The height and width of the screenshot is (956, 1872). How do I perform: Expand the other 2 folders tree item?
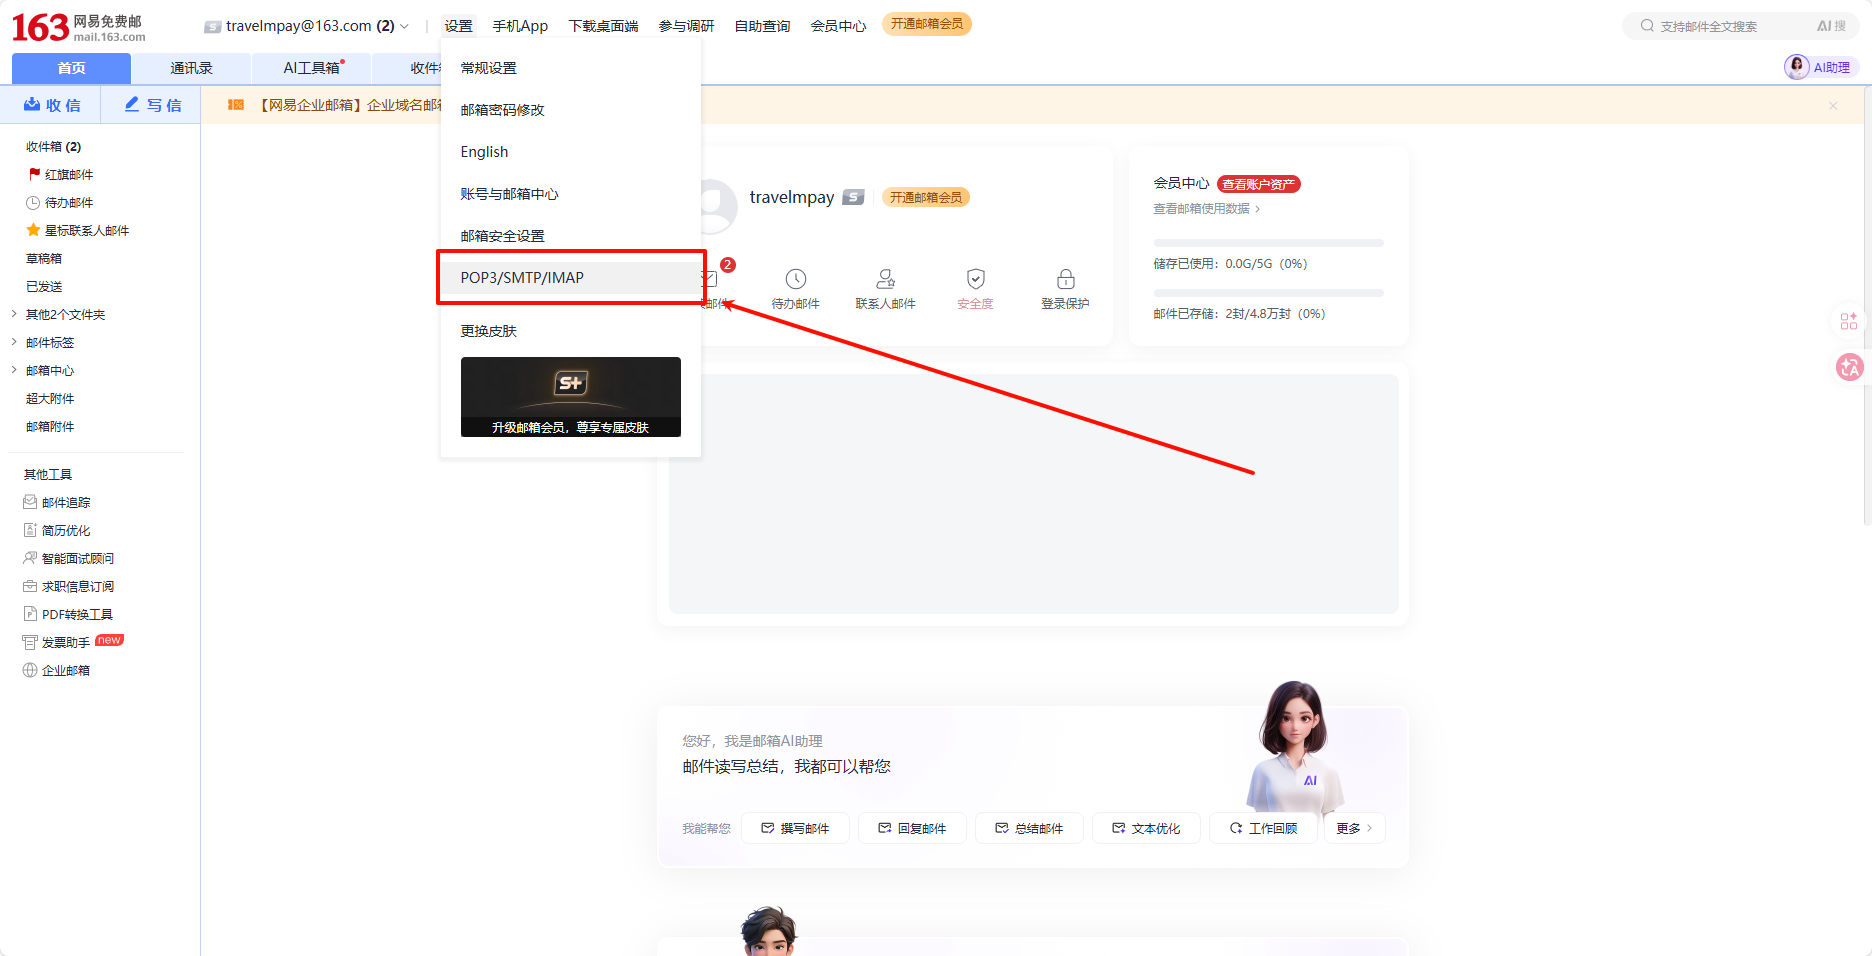coord(14,314)
